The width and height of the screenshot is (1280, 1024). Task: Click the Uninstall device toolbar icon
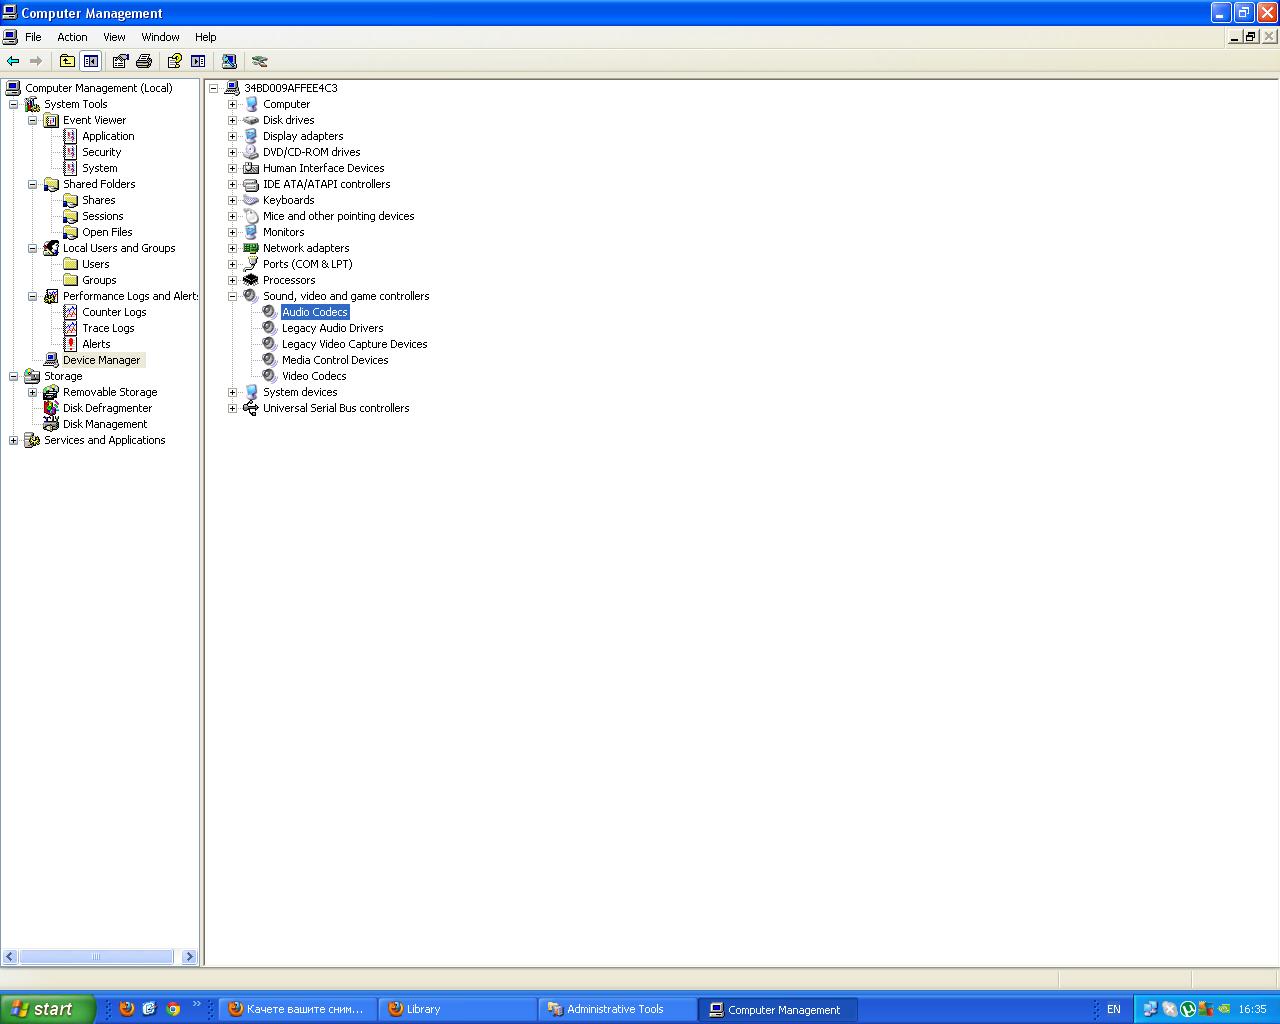[260, 61]
